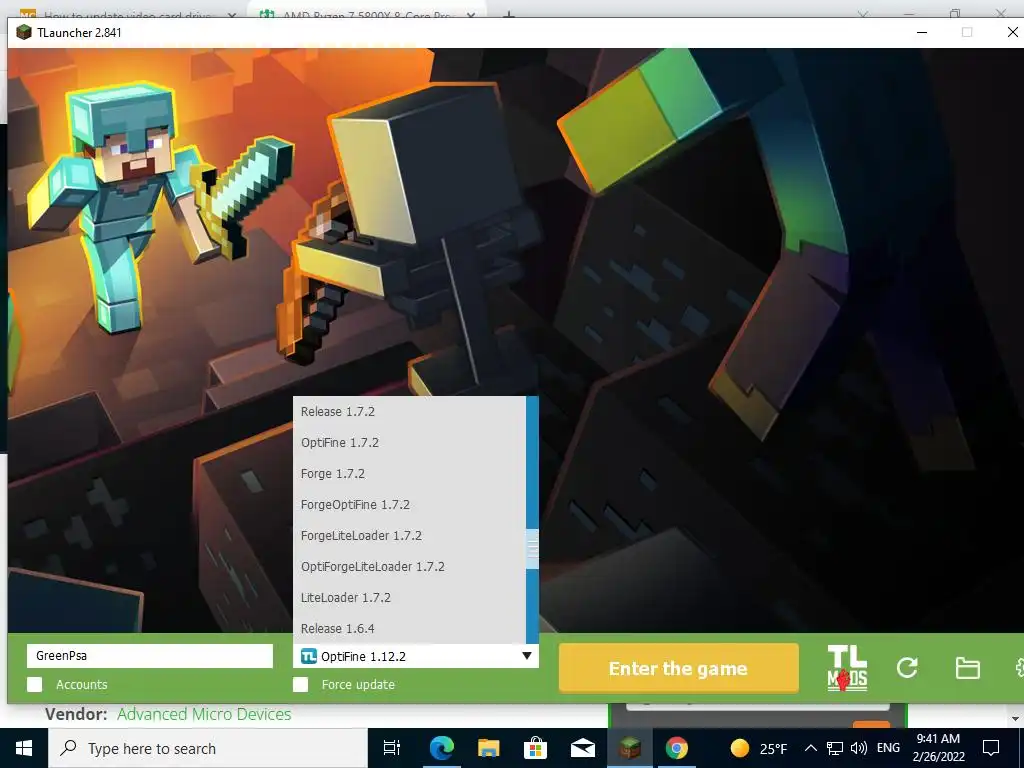Image resolution: width=1024 pixels, height=768 pixels.
Task: Launch Microsoft Edge from taskbar
Action: (x=441, y=748)
